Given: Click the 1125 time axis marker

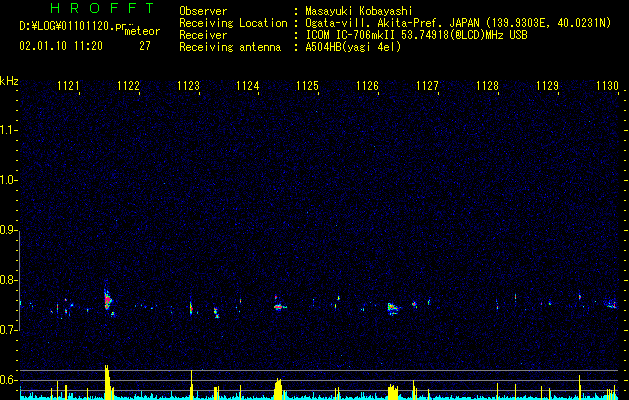Looking at the screenshot, I should tap(307, 85).
